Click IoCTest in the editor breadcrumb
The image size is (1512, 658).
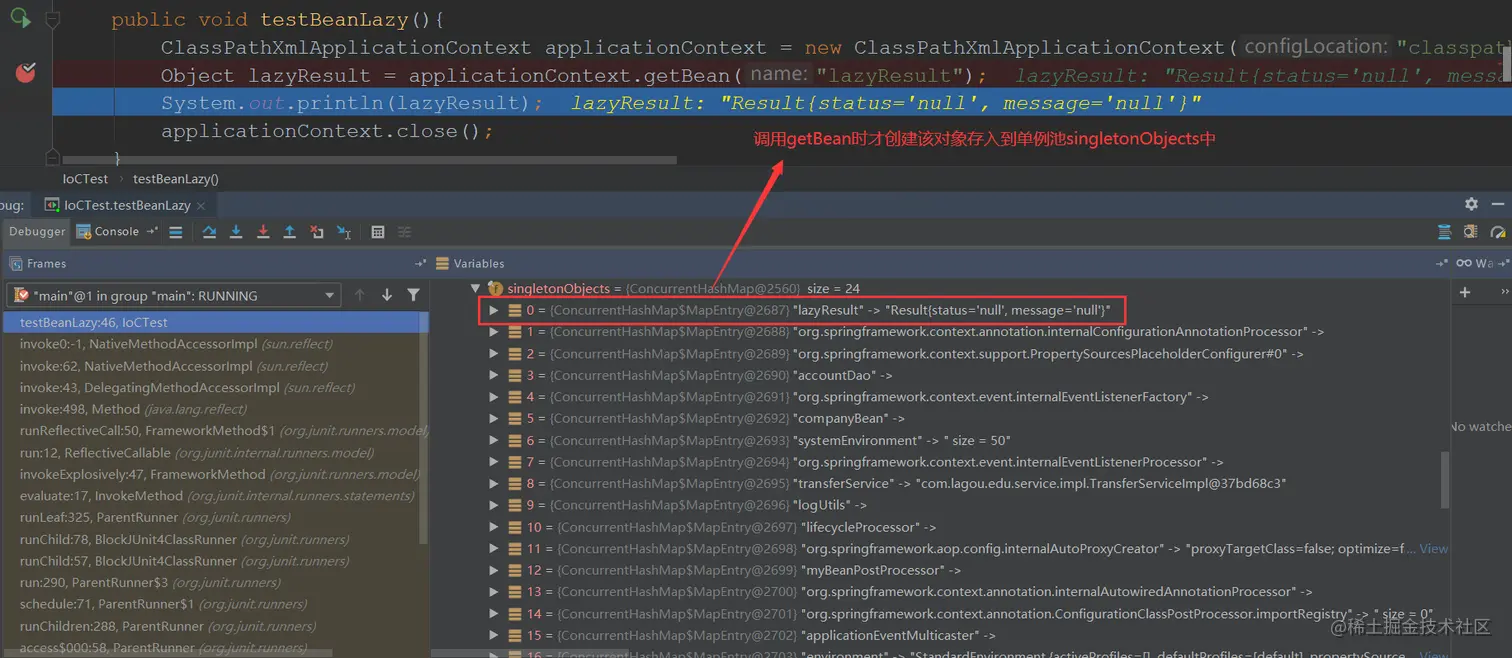(85, 179)
